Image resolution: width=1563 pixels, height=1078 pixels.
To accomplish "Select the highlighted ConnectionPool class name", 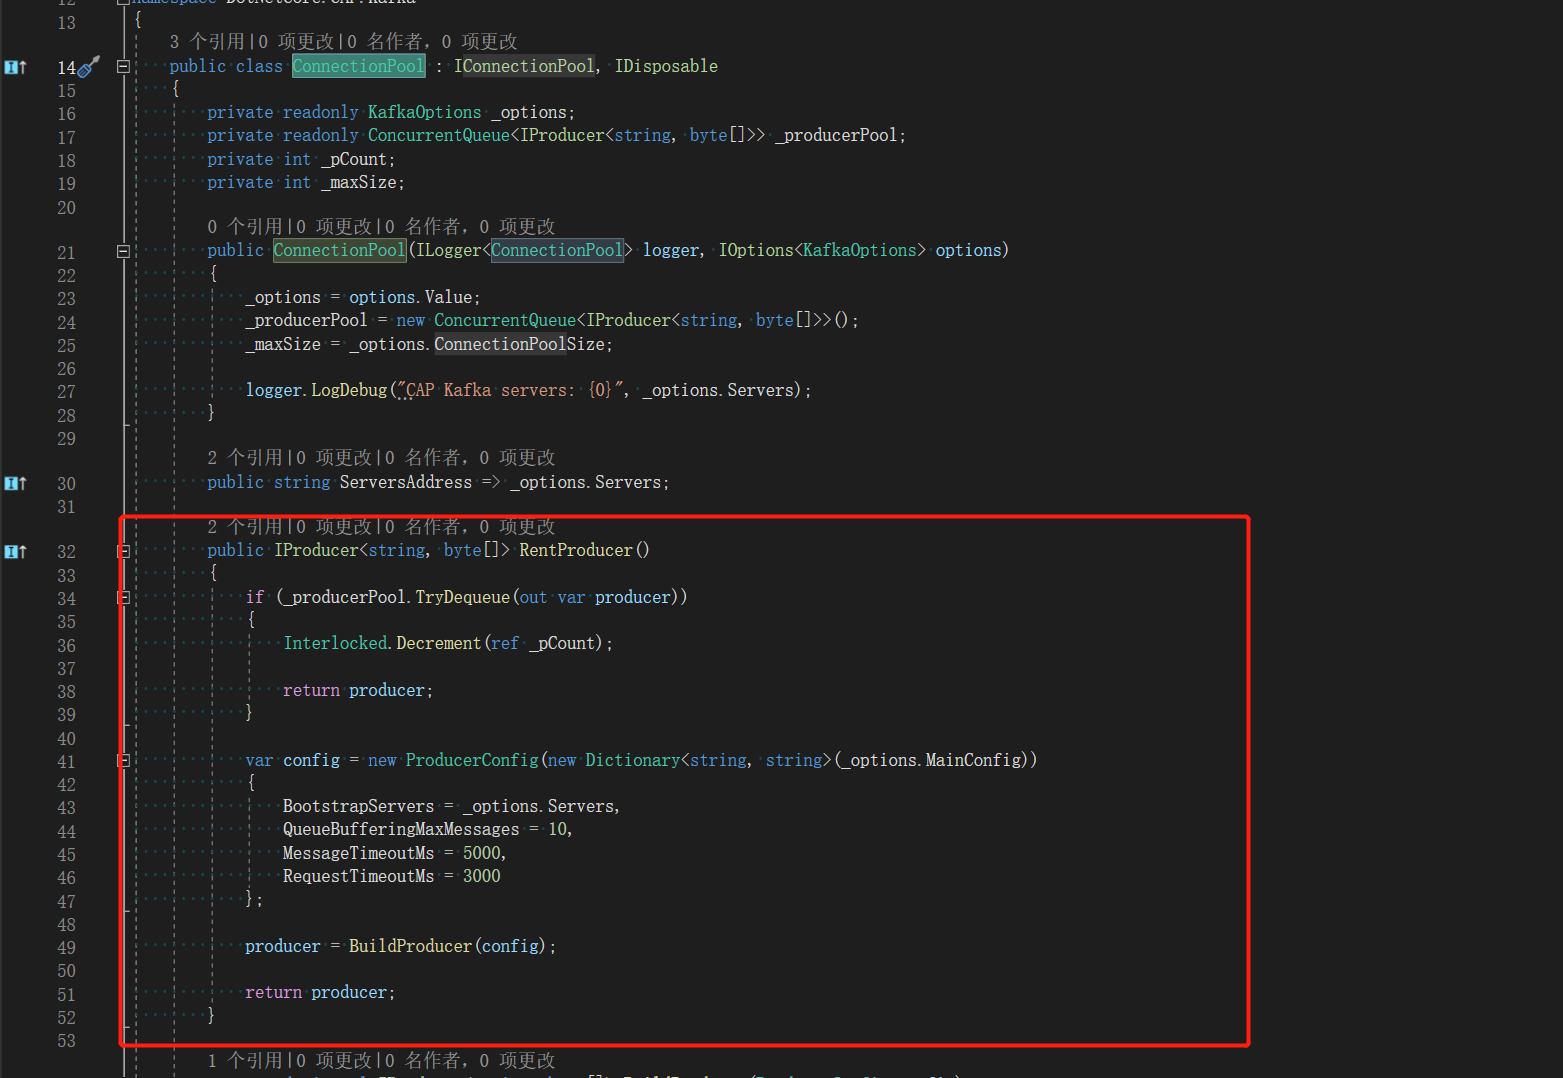I will click(357, 66).
